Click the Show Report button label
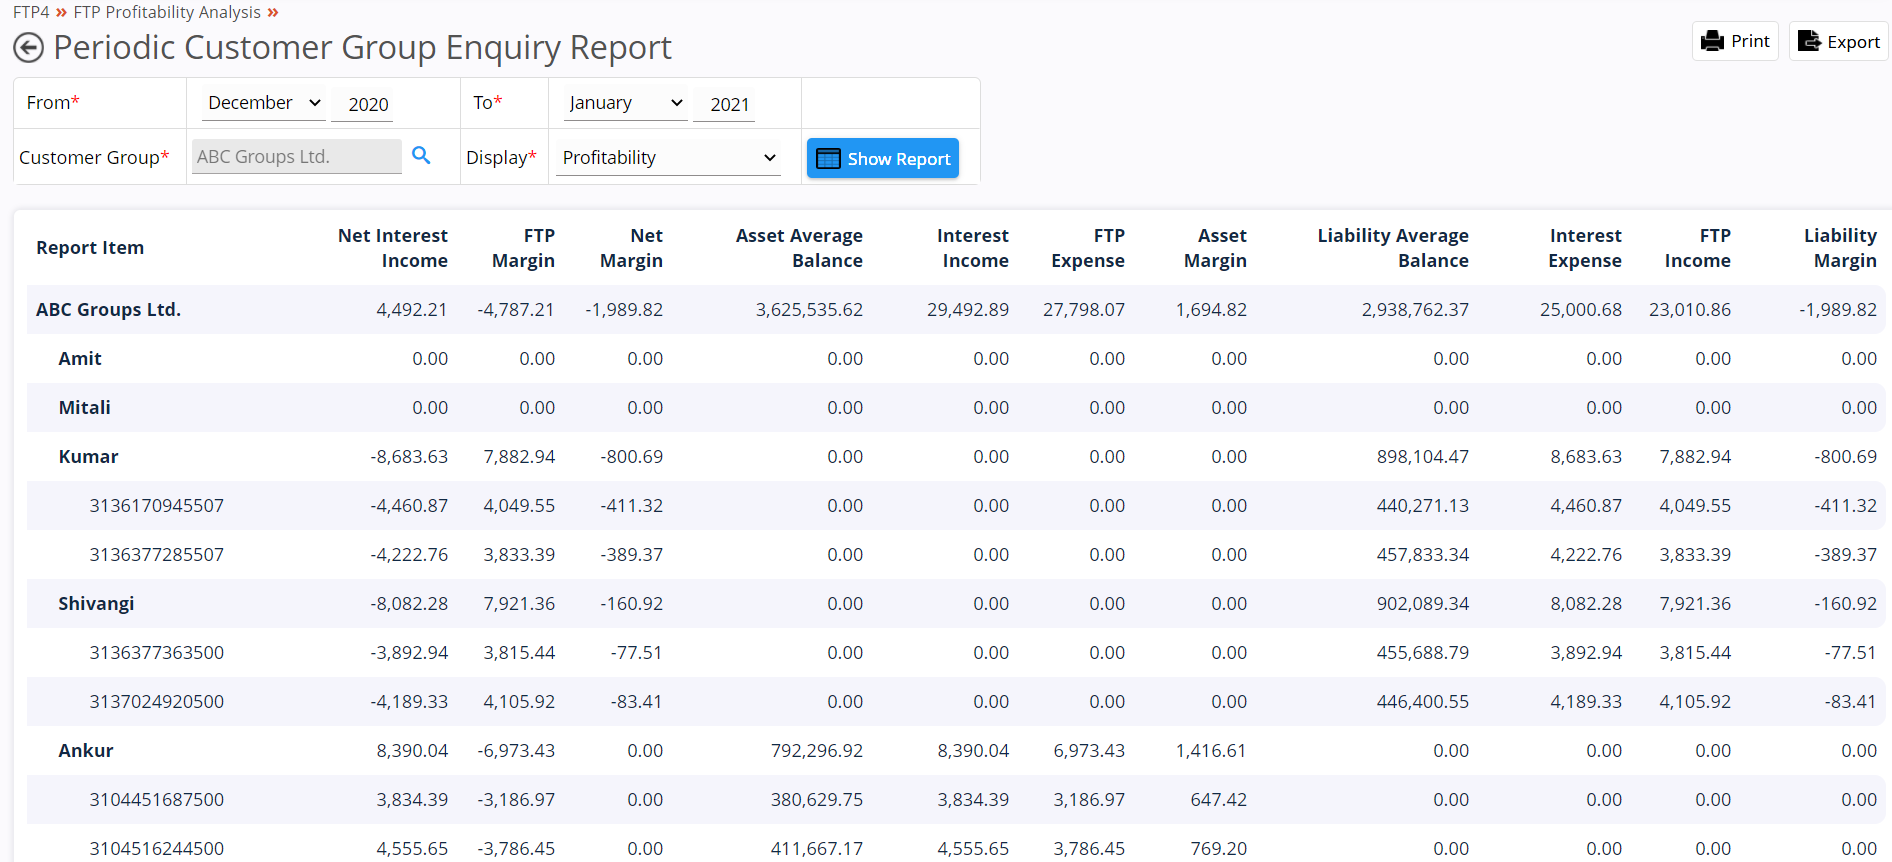Image resolution: width=1892 pixels, height=862 pixels. [899, 159]
